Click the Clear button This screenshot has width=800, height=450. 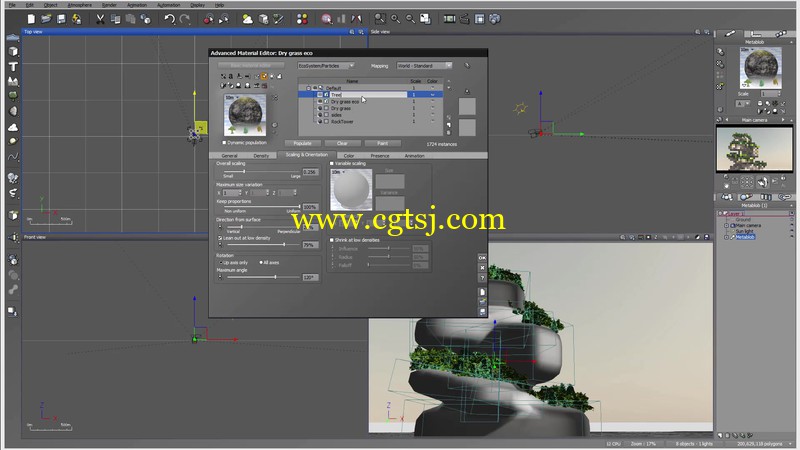(342, 143)
